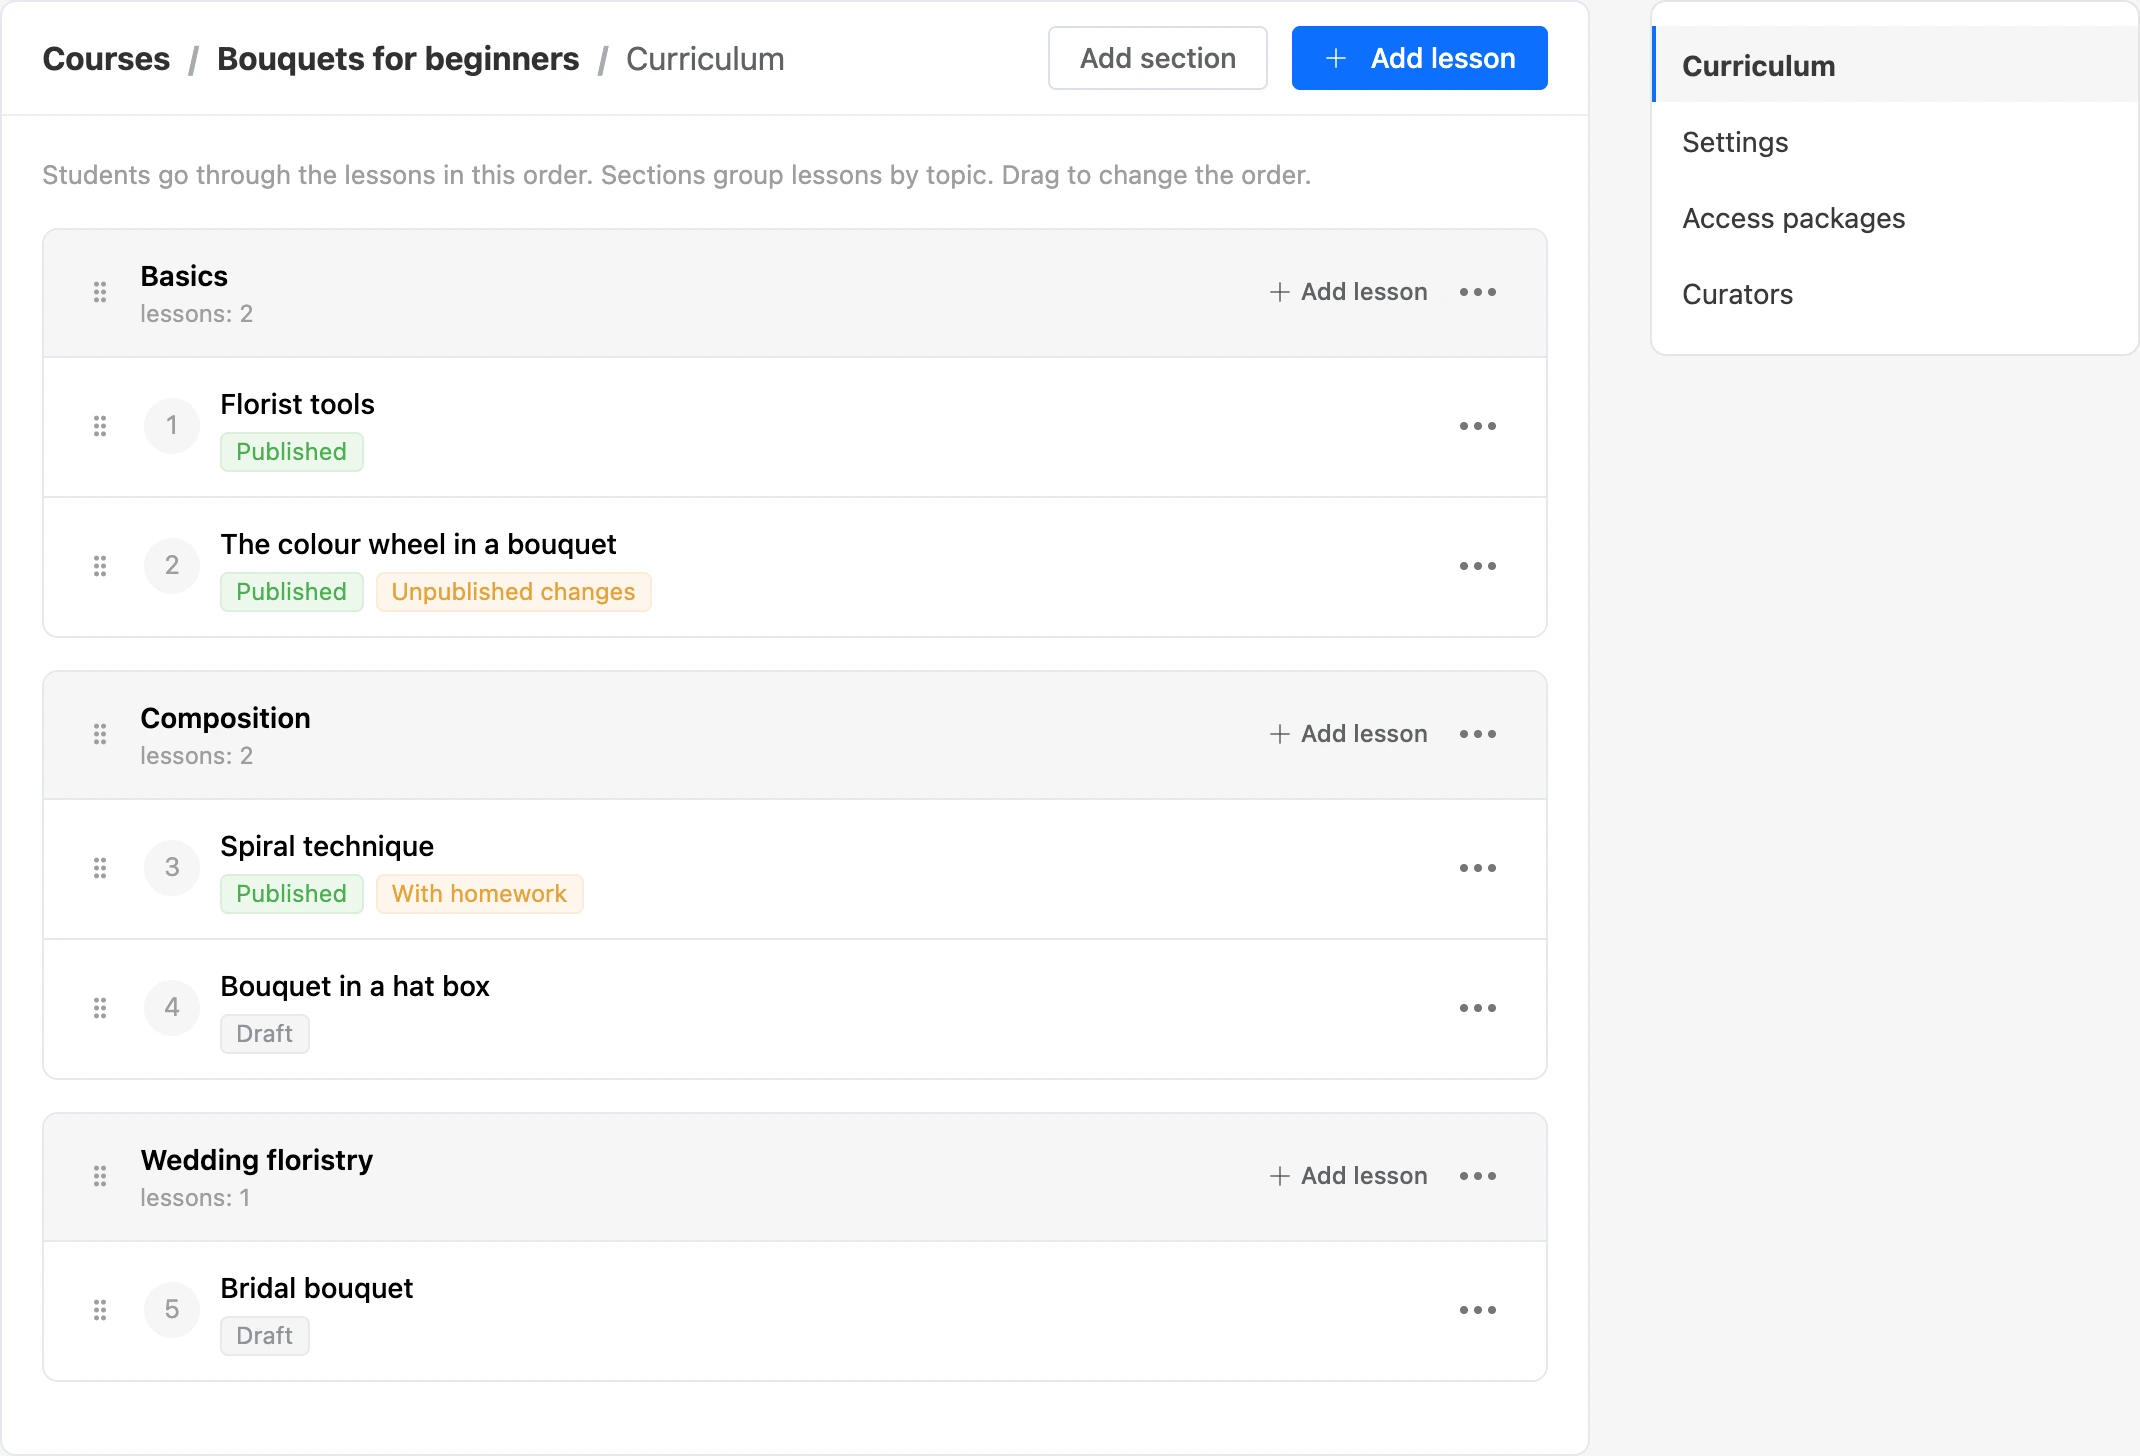Grab the drag handle of Basics section

tap(100, 292)
